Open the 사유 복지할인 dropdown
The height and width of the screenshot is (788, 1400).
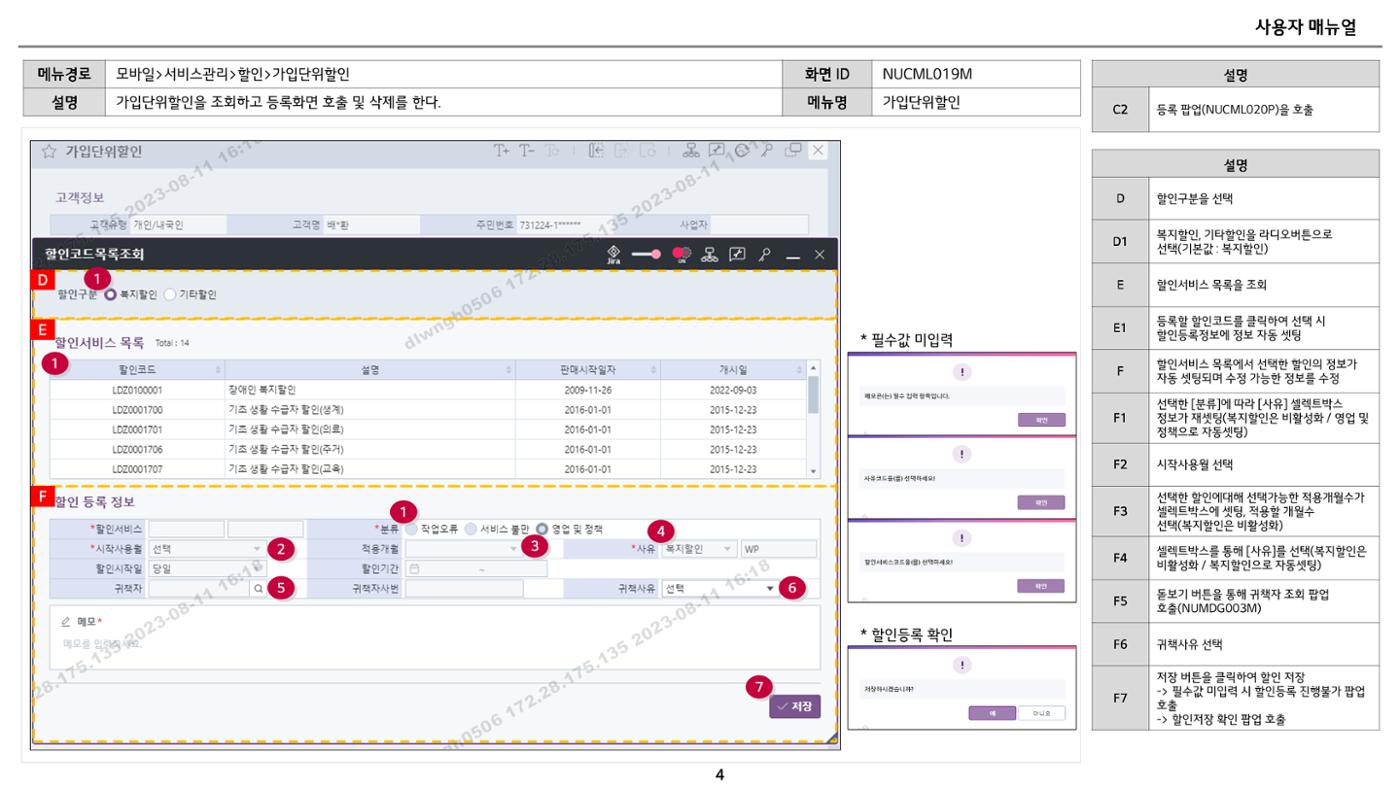pos(699,548)
